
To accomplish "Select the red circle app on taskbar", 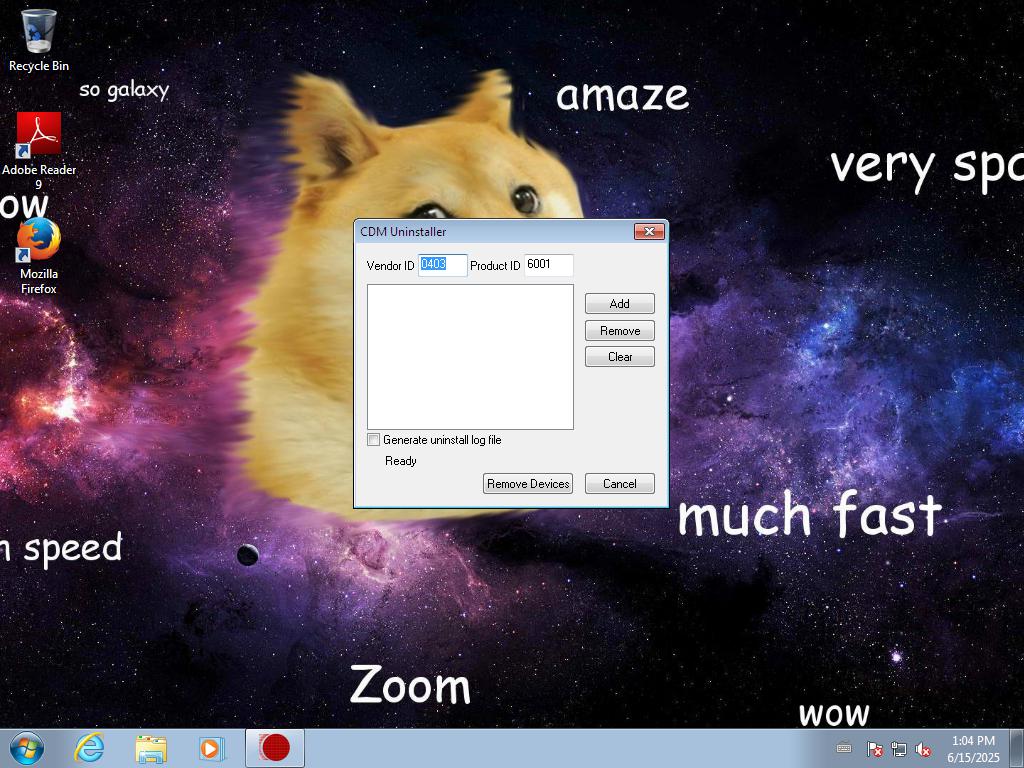I will tap(274, 748).
